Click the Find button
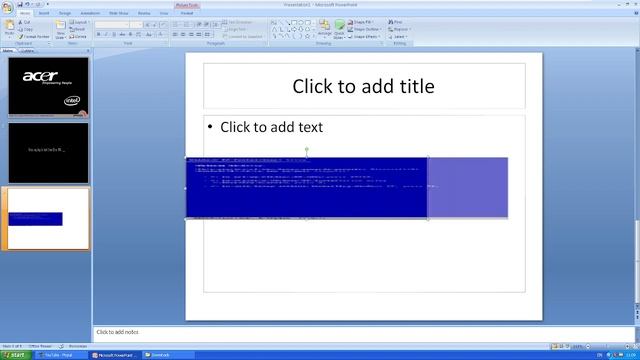The image size is (640, 360). coord(395,22)
